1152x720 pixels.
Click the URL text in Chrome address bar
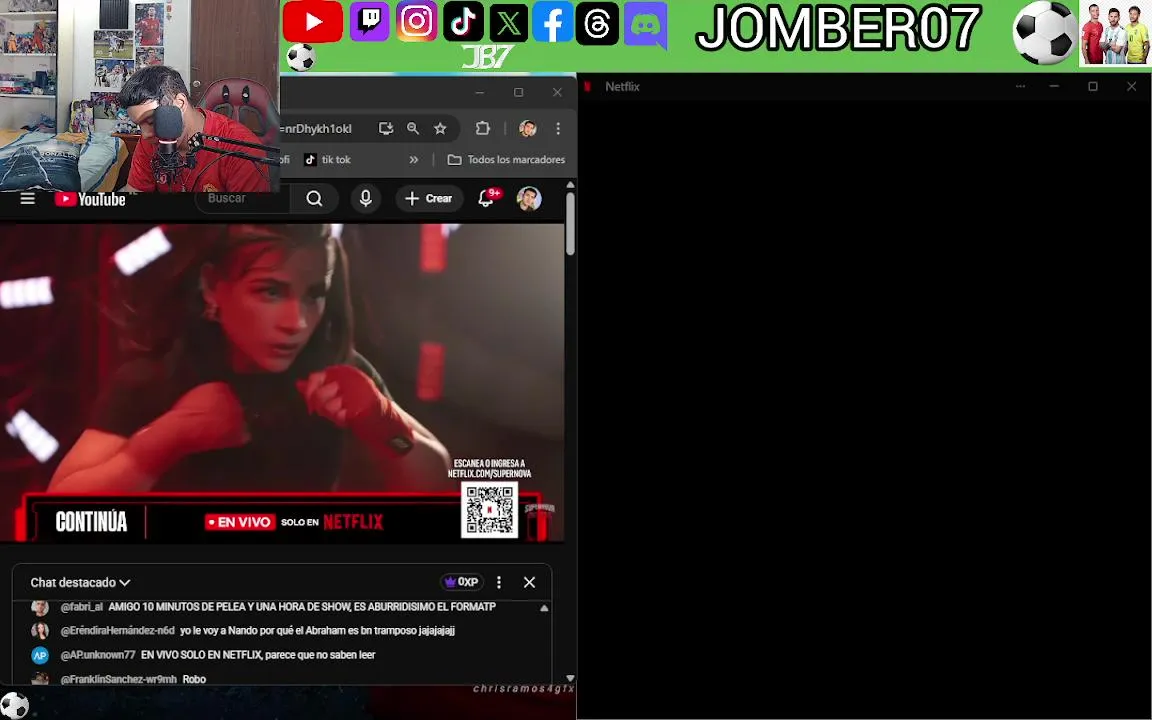click(316, 129)
